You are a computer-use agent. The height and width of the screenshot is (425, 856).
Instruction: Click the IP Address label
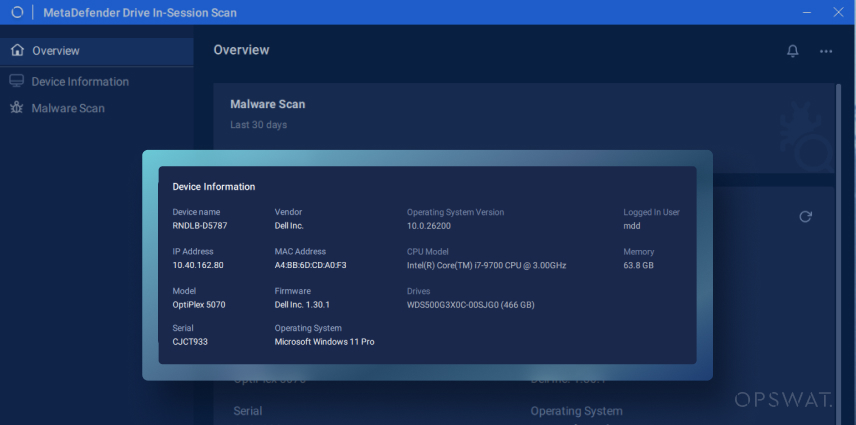coord(193,252)
